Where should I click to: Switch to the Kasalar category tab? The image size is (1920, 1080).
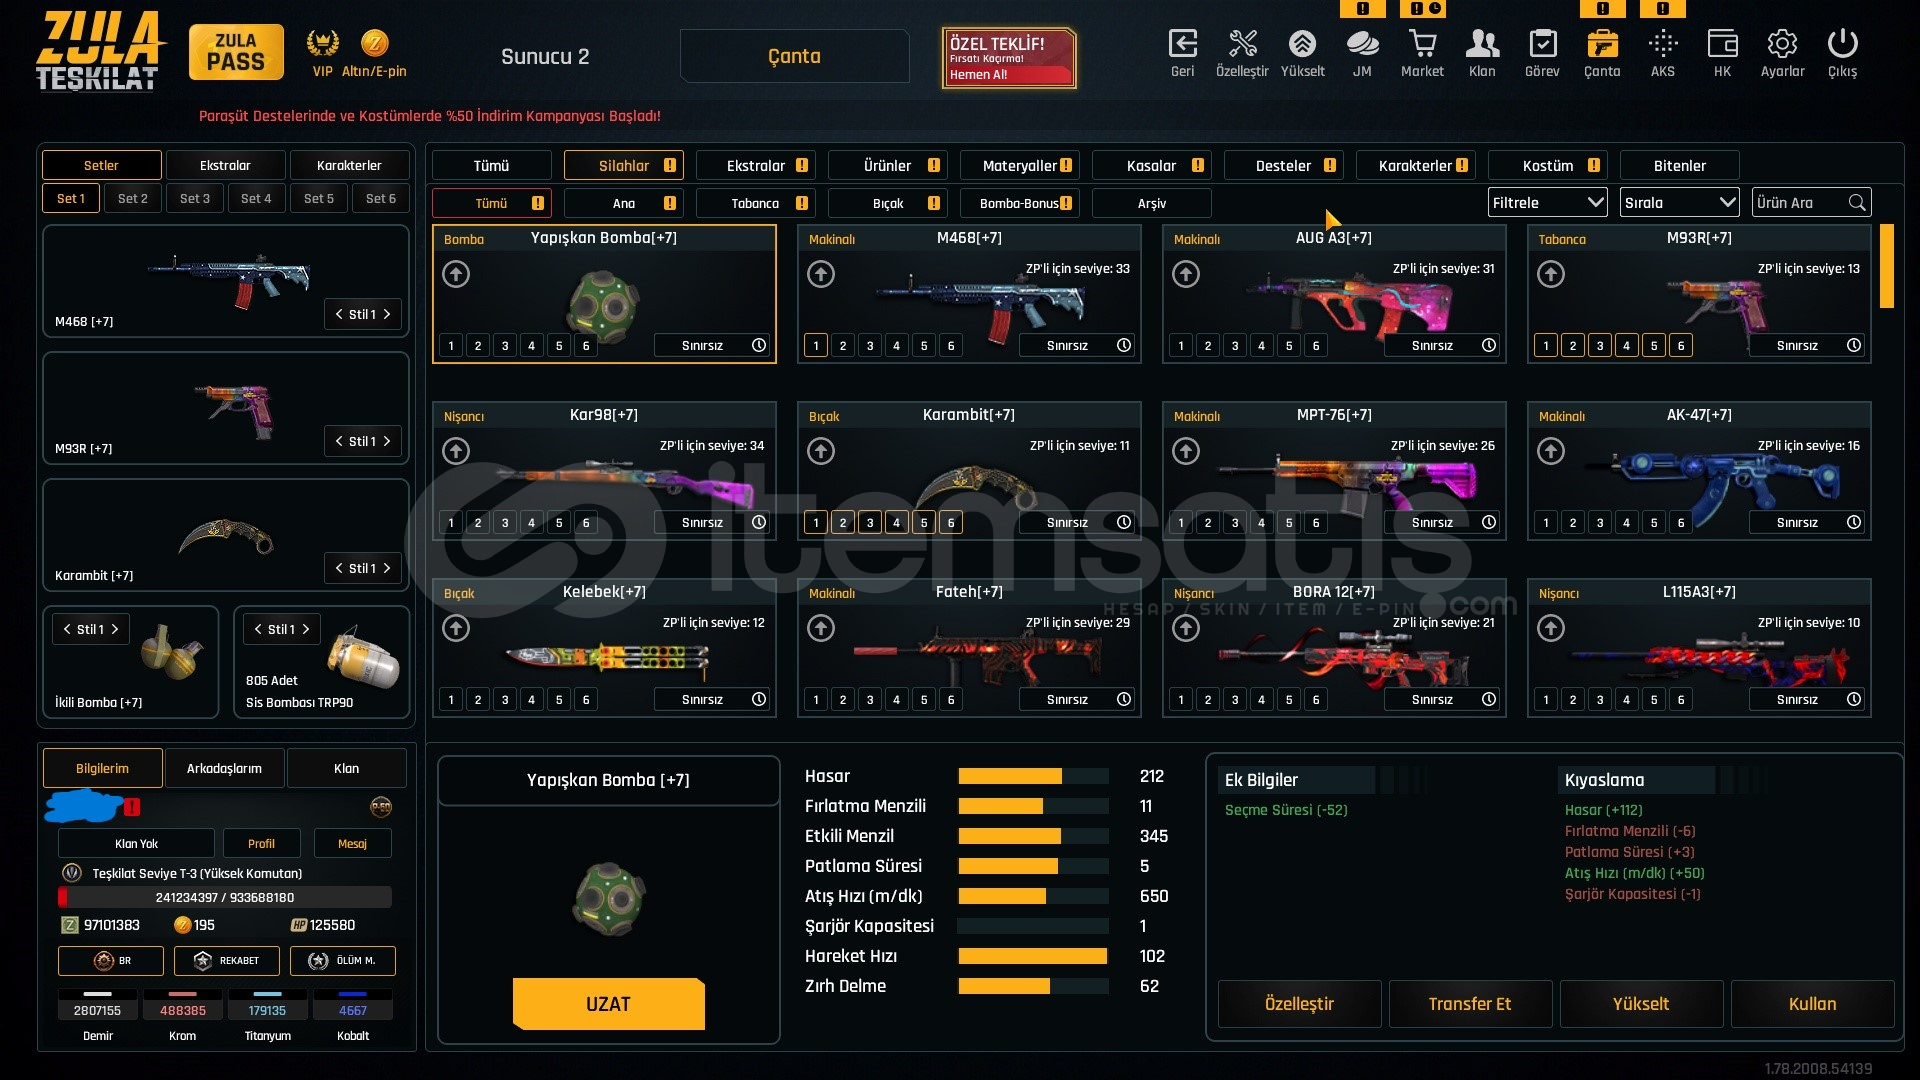pyautogui.click(x=1151, y=165)
